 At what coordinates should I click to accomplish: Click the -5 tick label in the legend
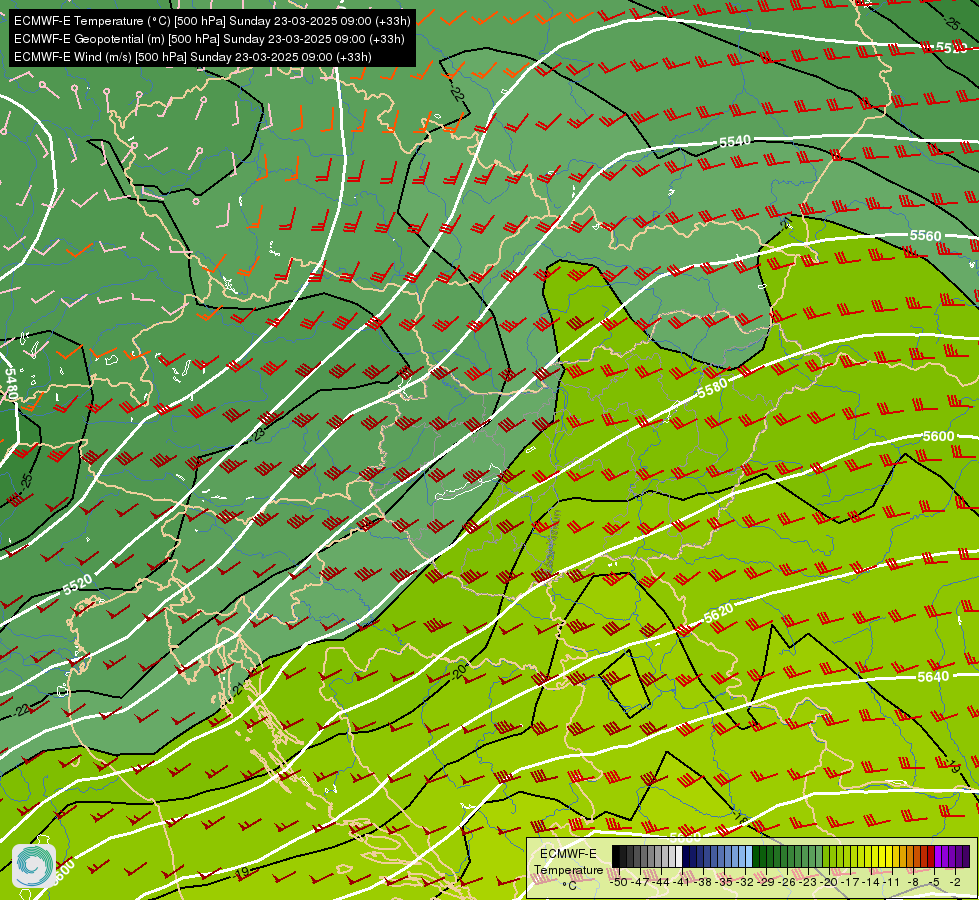click(x=935, y=882)
